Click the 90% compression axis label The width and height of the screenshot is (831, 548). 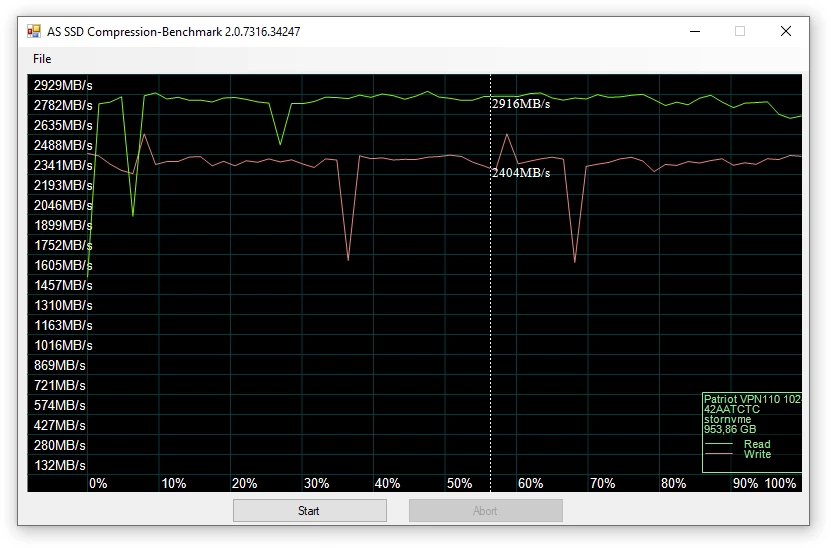click(x=745, y=483)
